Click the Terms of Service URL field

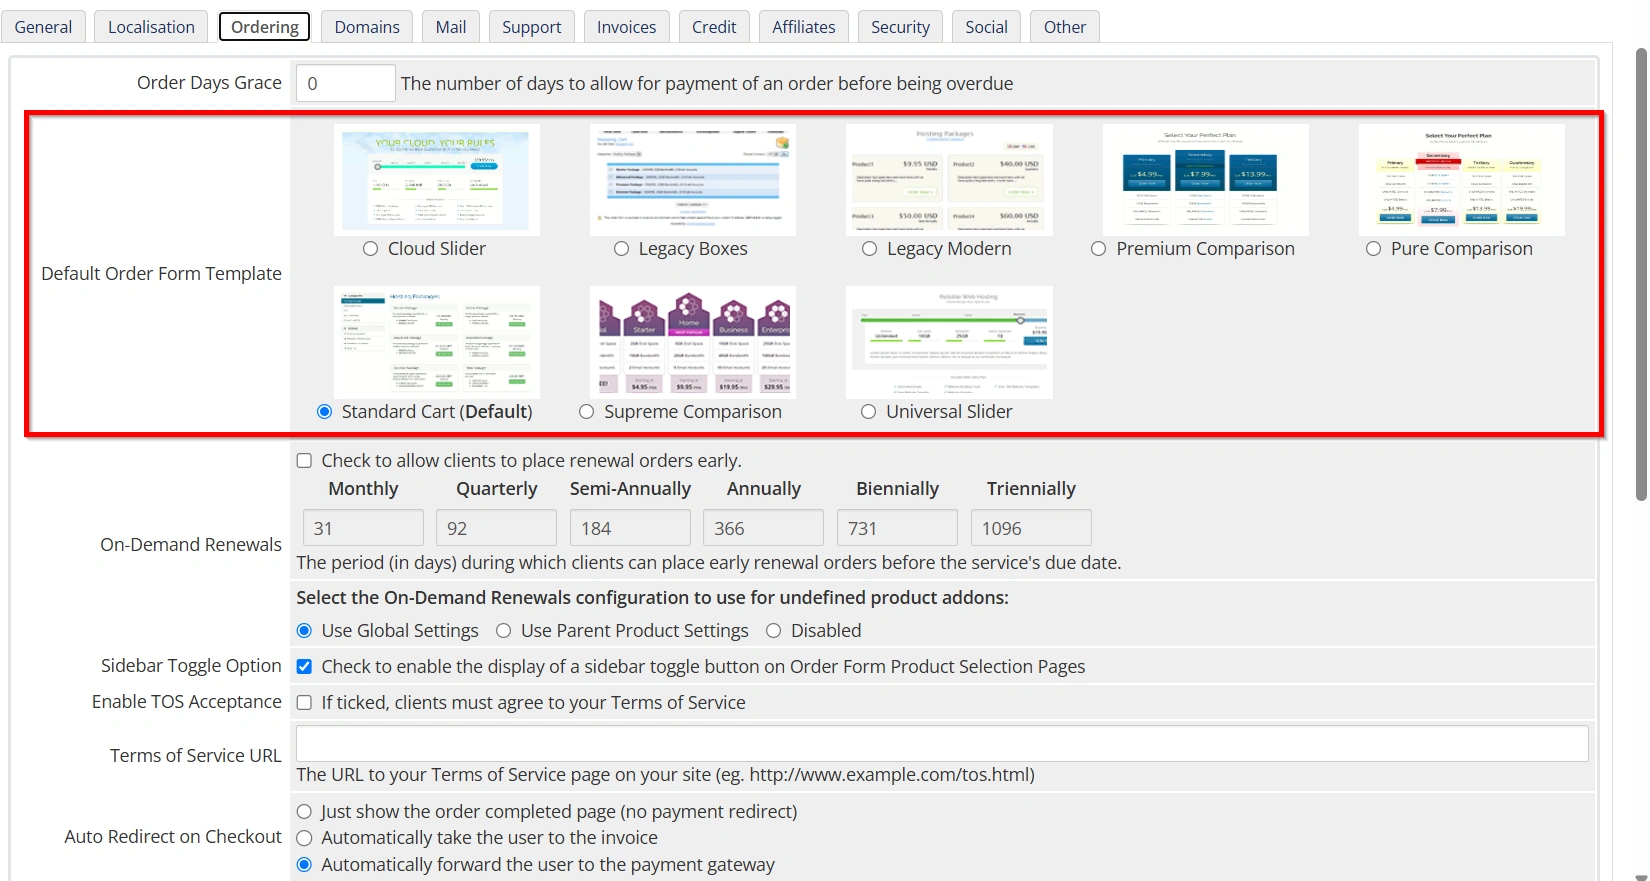pos(942,744)
